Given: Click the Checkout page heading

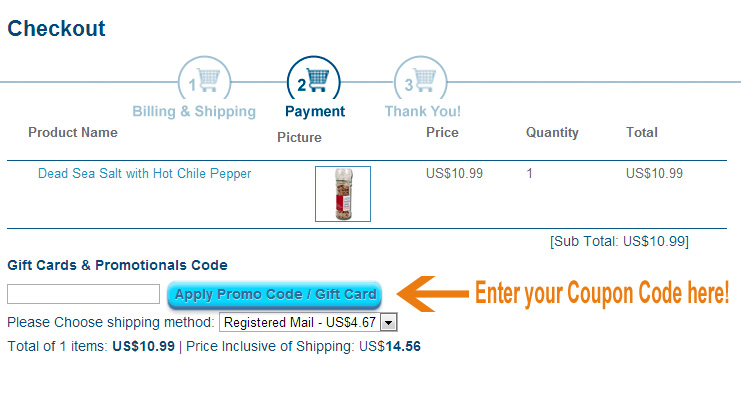Looking at the screenshot, I should pyautogui.click(x=56, y=28).
